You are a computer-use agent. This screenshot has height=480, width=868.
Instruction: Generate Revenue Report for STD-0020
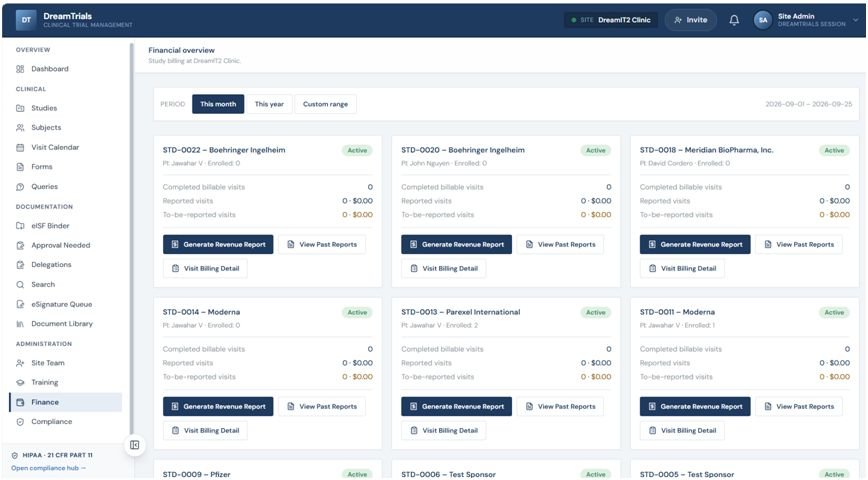[457, 244]
